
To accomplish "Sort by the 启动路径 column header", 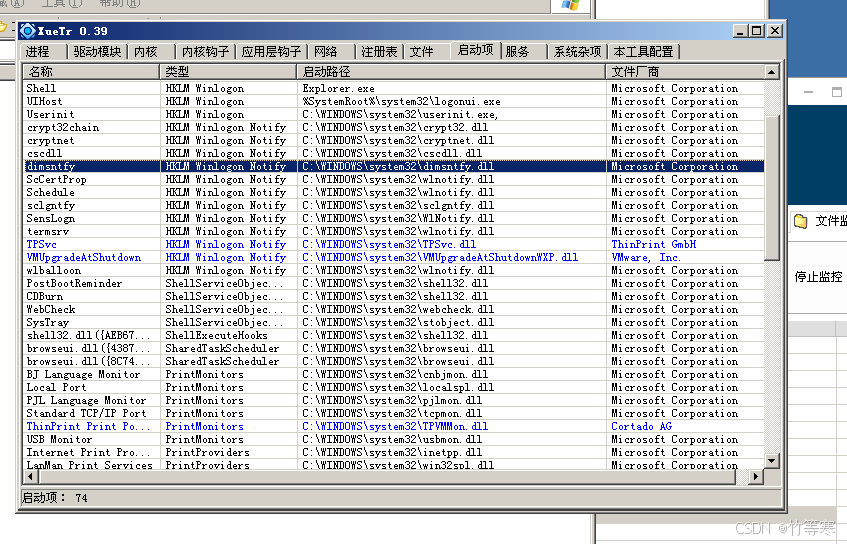I will point(450,72).
